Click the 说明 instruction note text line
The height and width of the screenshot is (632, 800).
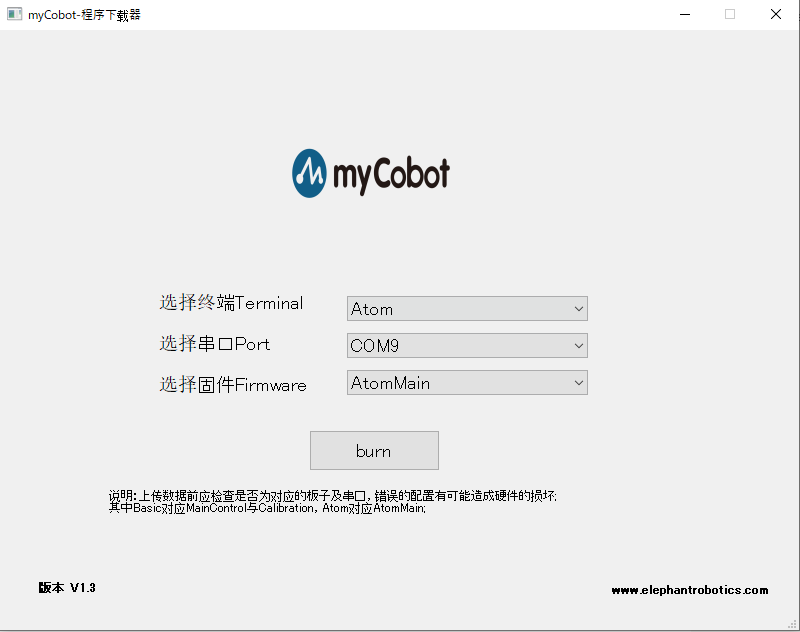[x=333, y=495]
